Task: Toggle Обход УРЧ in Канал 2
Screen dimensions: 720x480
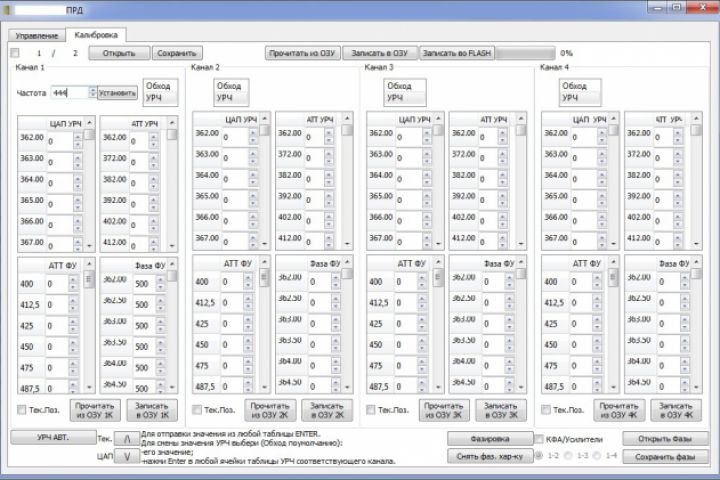Action: coord(231,92)
